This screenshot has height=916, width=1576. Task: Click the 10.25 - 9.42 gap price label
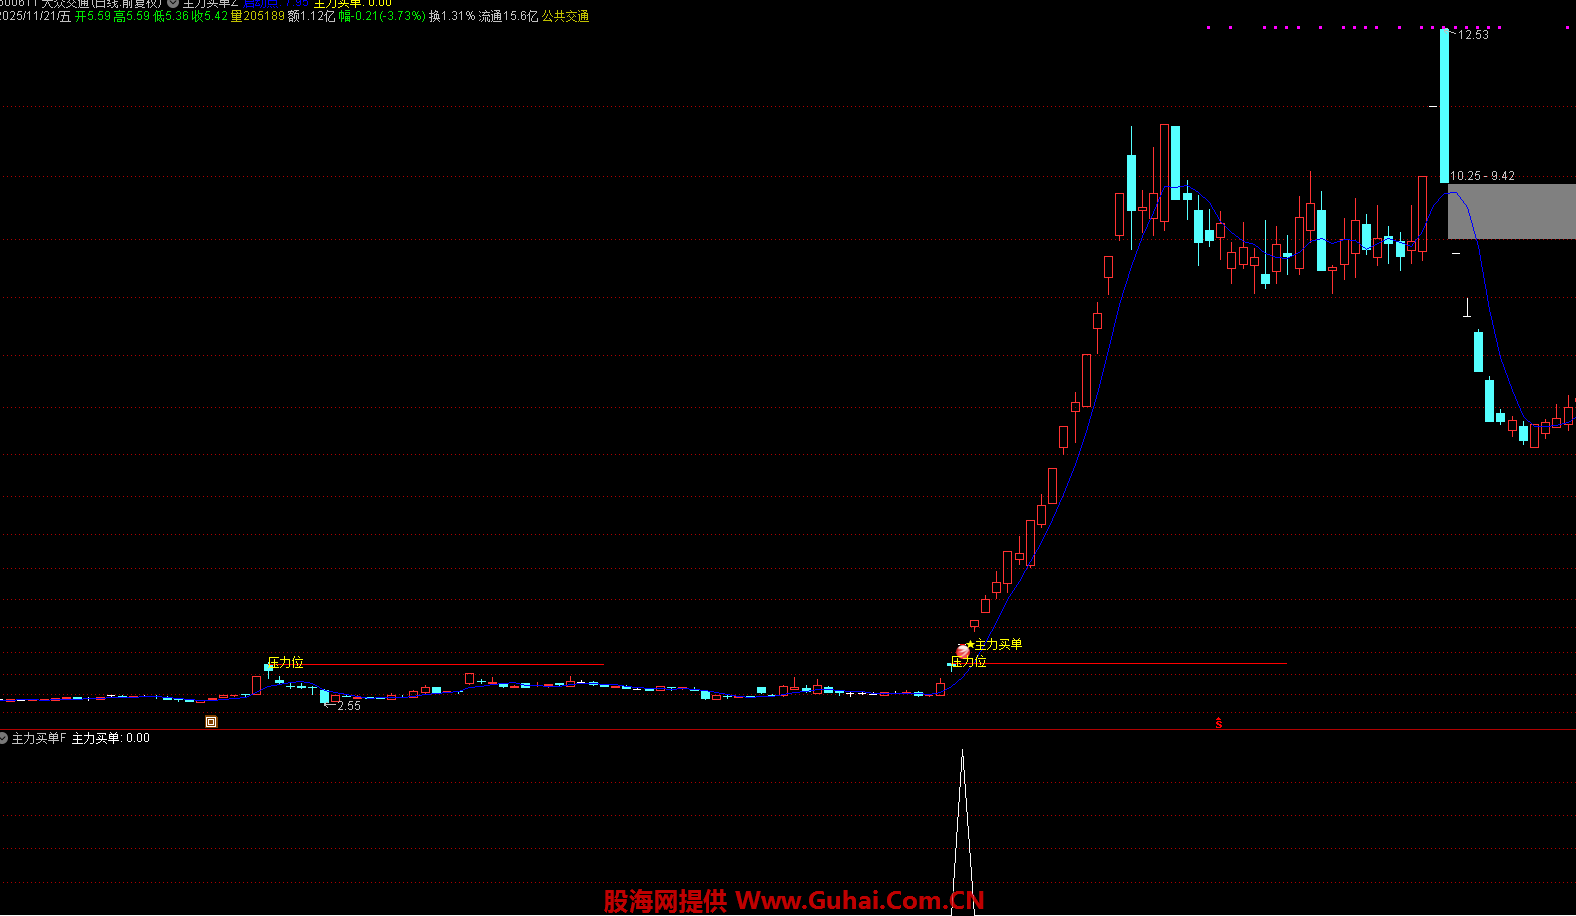coord(1482,176)
